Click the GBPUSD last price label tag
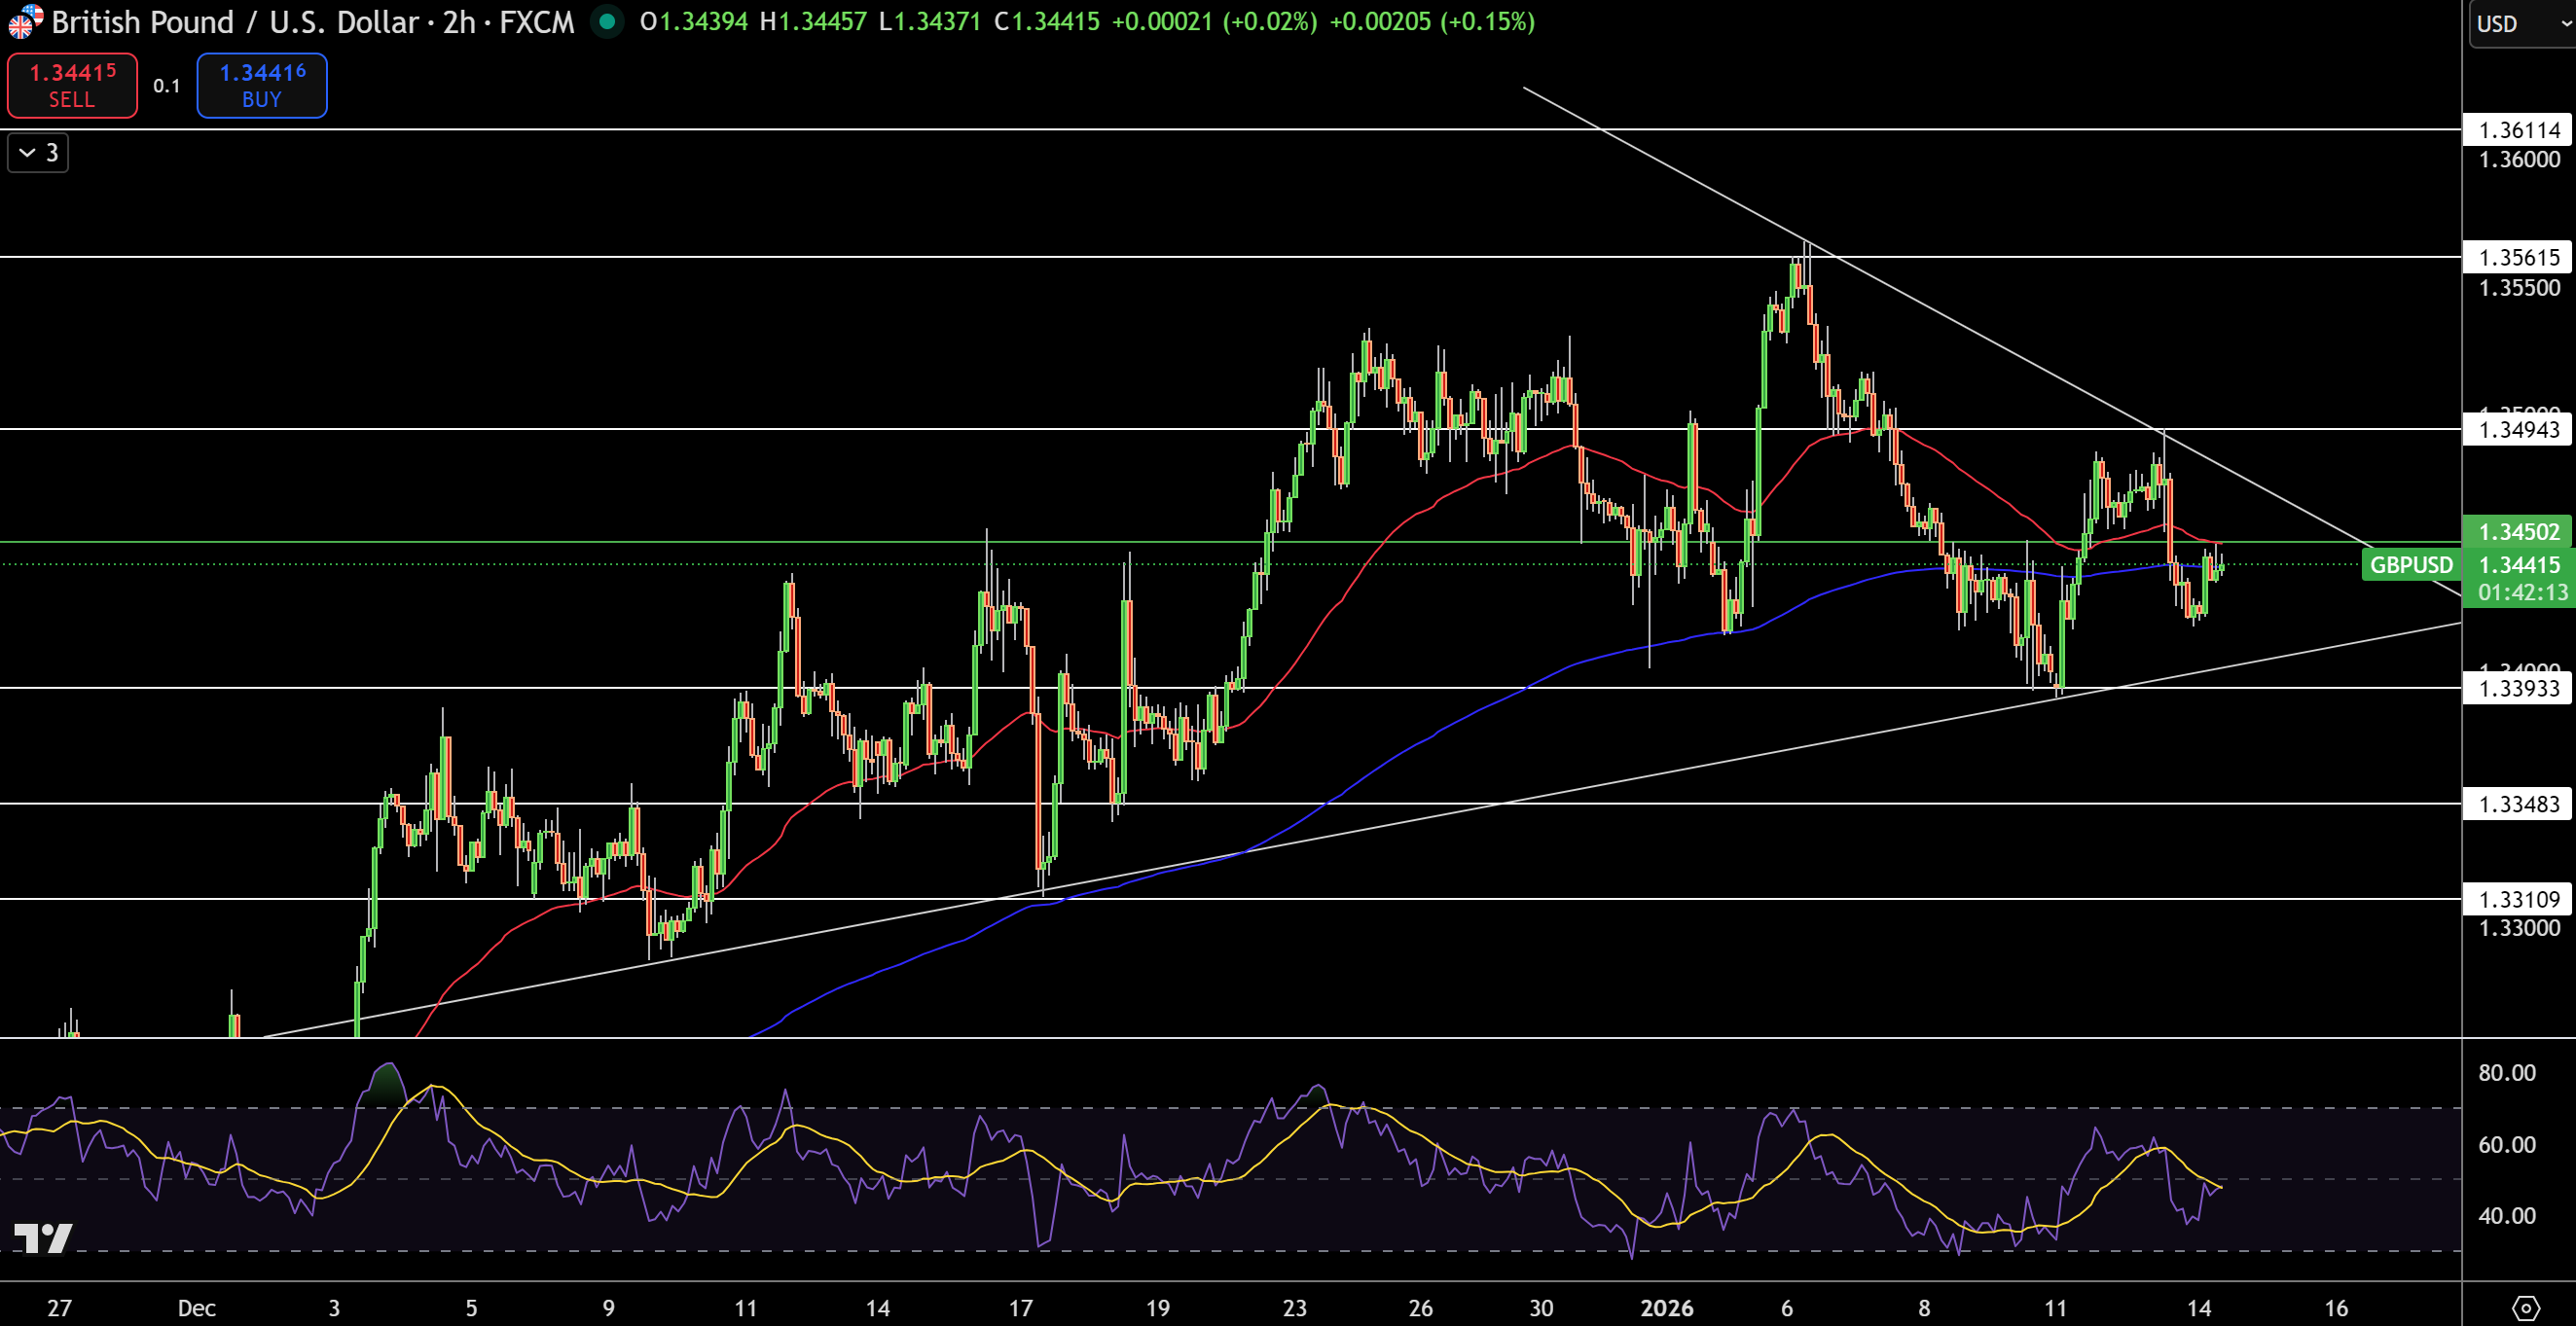This screenshot has height=1326, width=2576. point(2411,565)
